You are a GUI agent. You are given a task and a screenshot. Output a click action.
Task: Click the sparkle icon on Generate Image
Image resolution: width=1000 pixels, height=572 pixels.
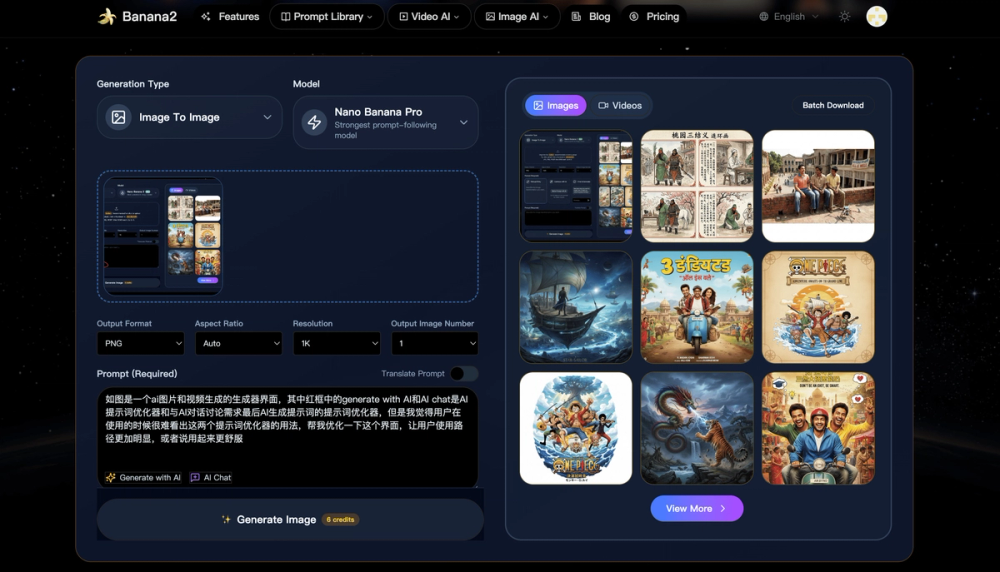pos(226,520)
